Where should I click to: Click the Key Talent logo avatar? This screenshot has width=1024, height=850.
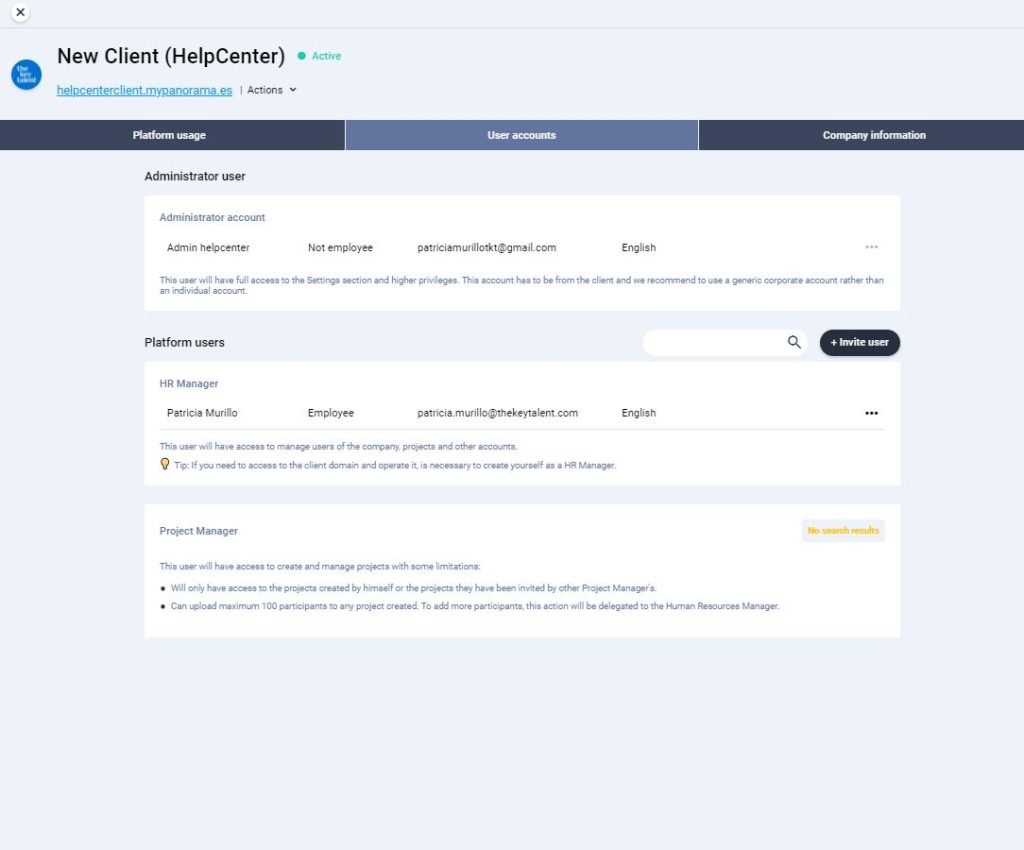point(26,75)
